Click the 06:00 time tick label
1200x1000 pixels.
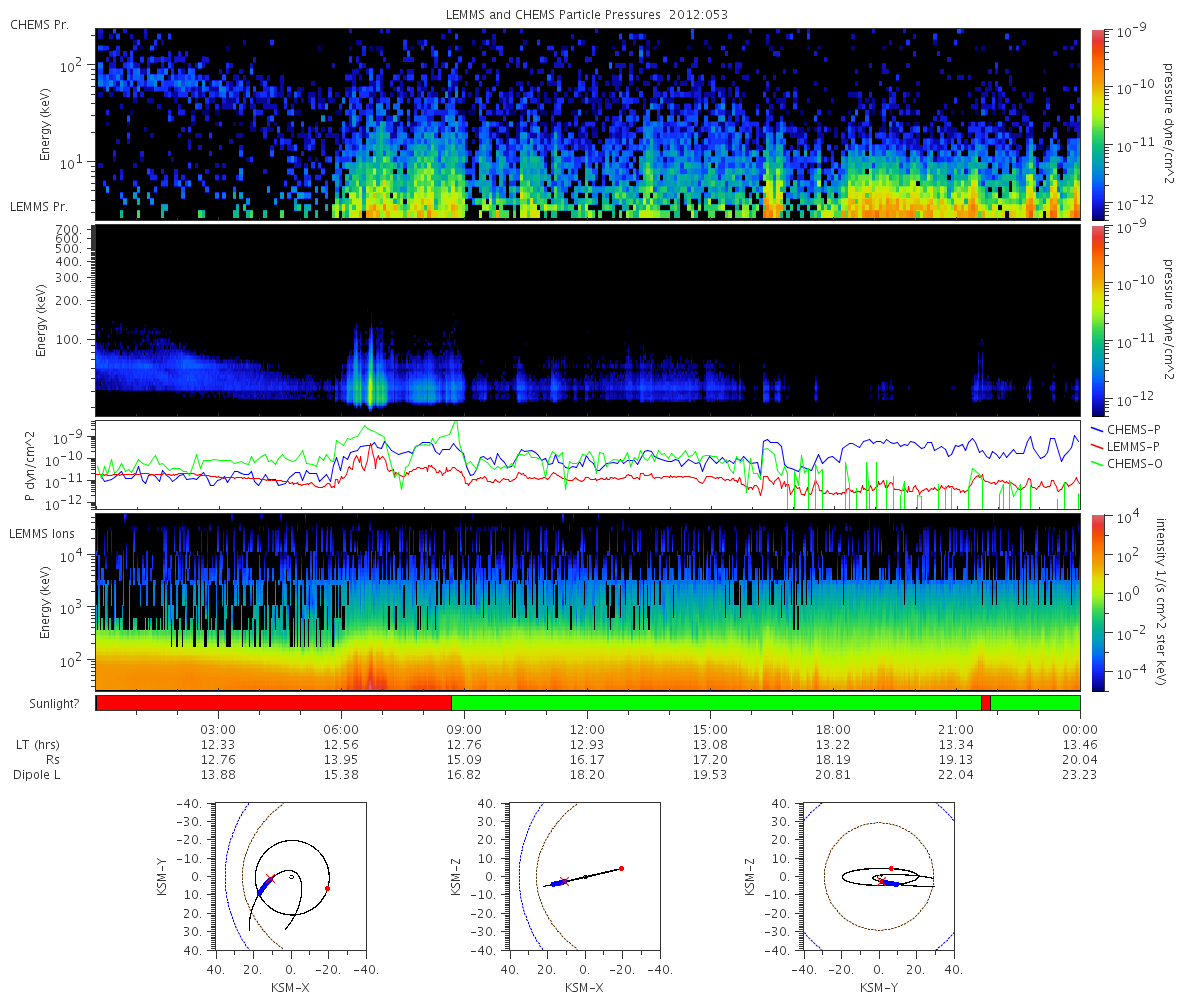click(342, 729)
